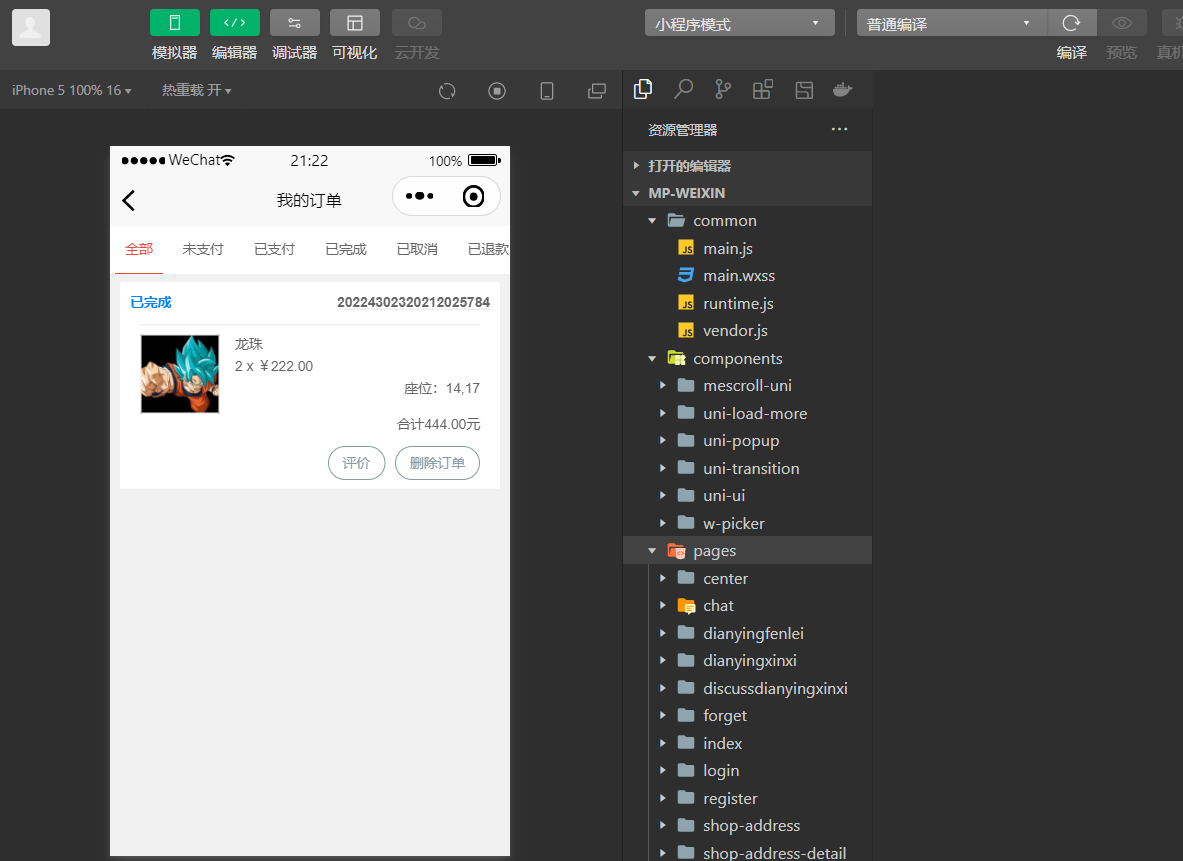Click the compile refresh icon
Viewport: 1183px width, 861px height.
point(1071,23)
